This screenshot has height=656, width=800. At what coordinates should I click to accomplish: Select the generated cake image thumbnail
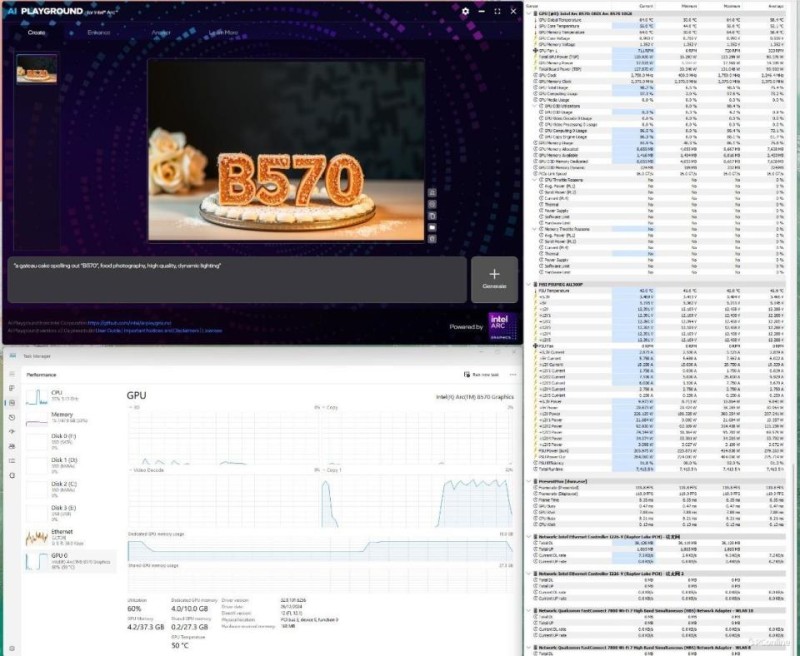(37, 69)
